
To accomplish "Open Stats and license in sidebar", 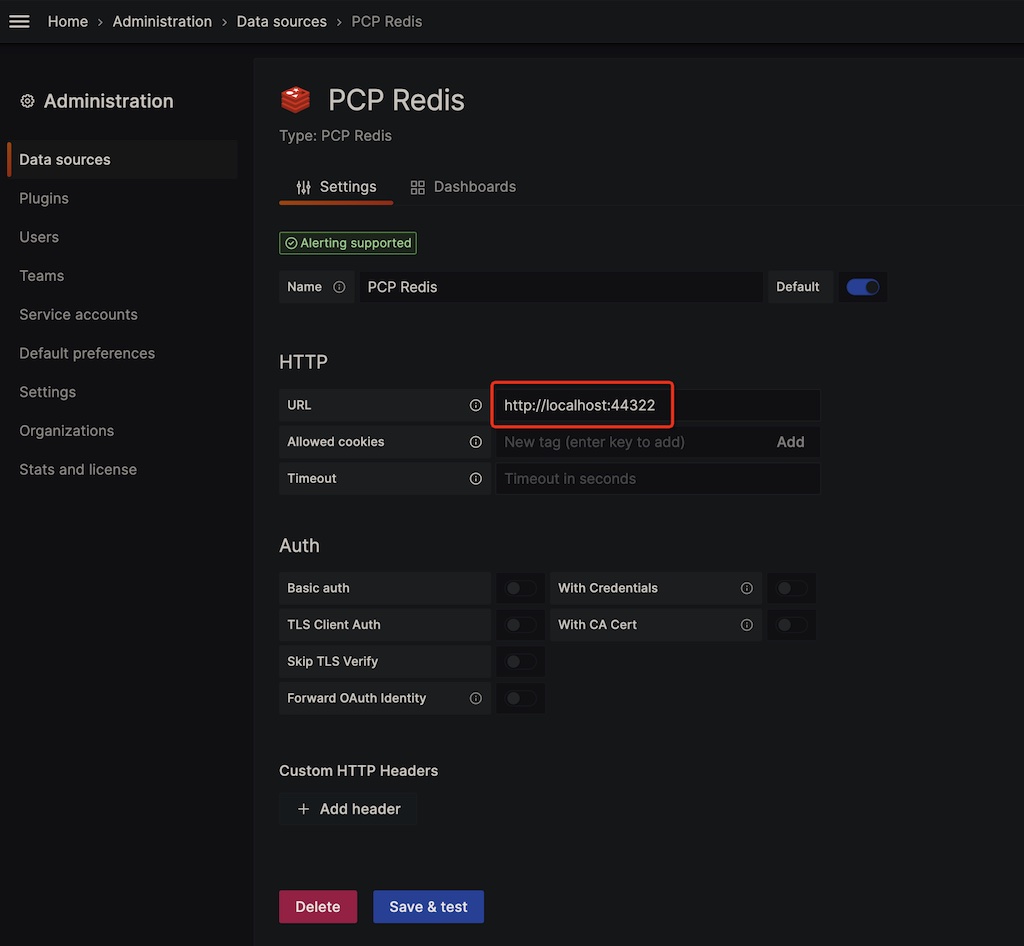I will [78, 469].
